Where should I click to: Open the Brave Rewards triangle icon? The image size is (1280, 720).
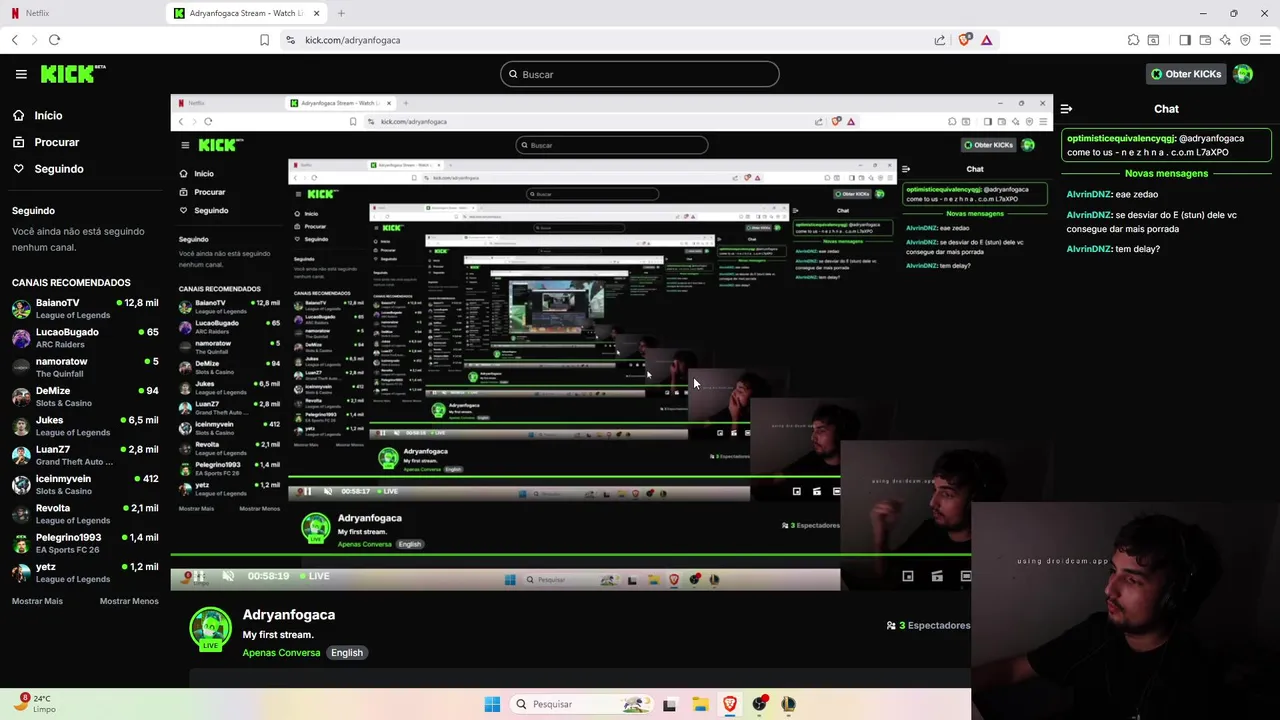[986, 40]
